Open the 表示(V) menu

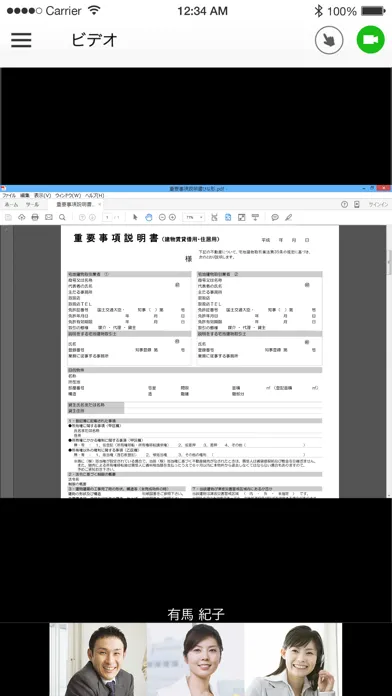(x=42, y=195)
